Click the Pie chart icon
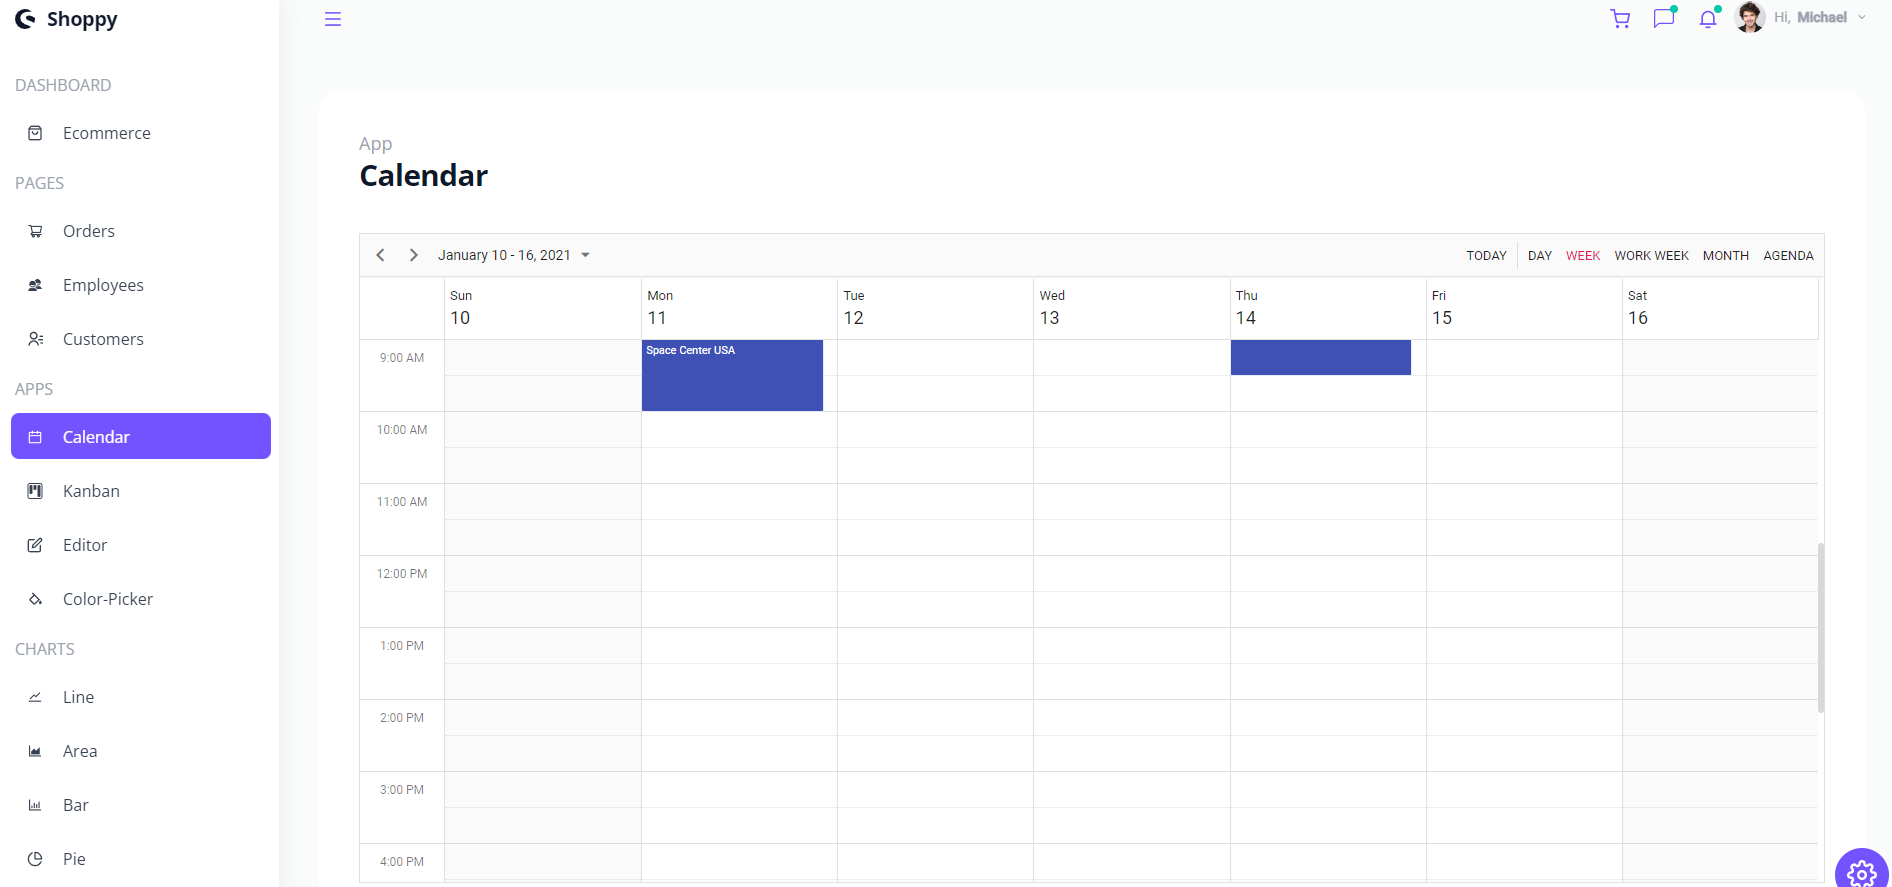 tap(35, 859)
